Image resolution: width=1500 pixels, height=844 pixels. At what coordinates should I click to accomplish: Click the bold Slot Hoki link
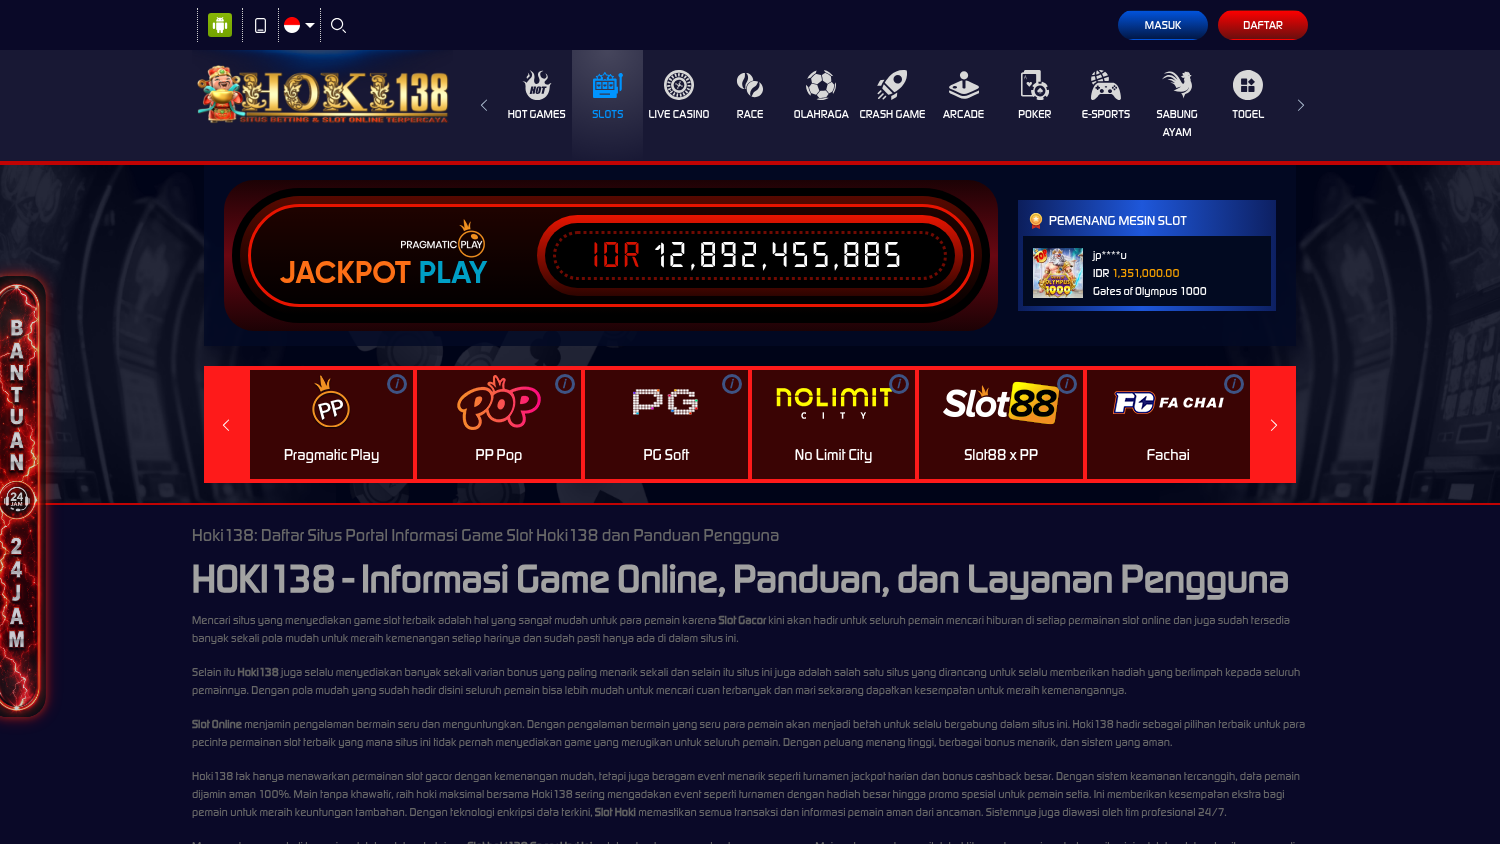click(615, 812)
